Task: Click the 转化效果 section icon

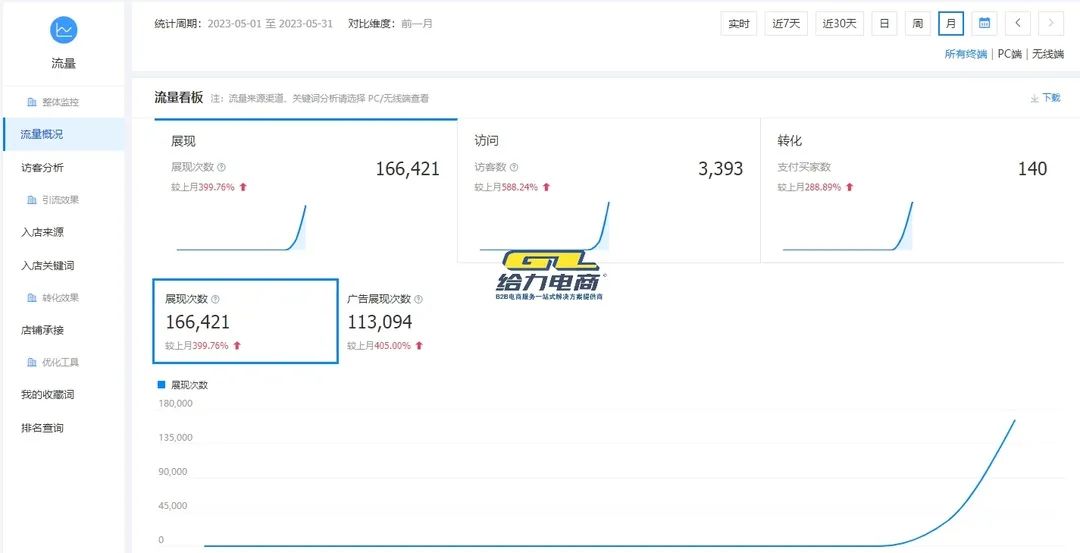Action: (32, 298)
